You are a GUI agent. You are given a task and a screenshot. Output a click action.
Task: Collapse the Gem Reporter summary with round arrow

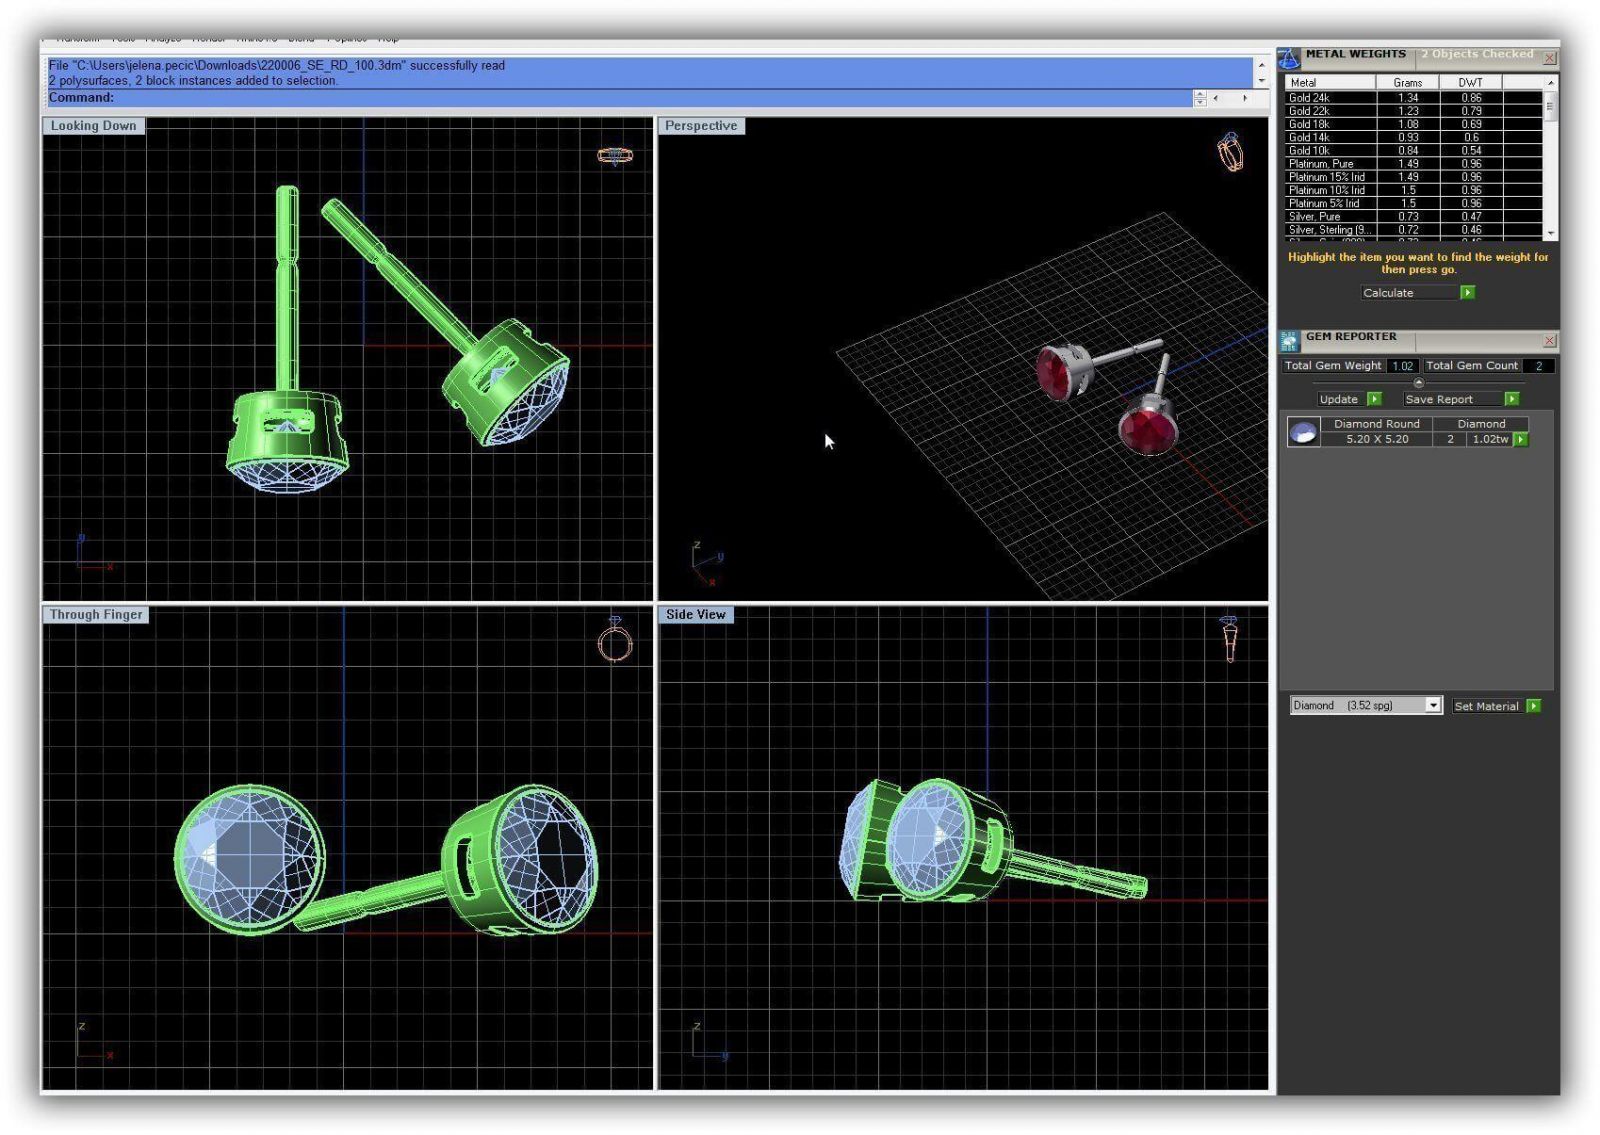pyautogui.click(x=1418, y=383)
